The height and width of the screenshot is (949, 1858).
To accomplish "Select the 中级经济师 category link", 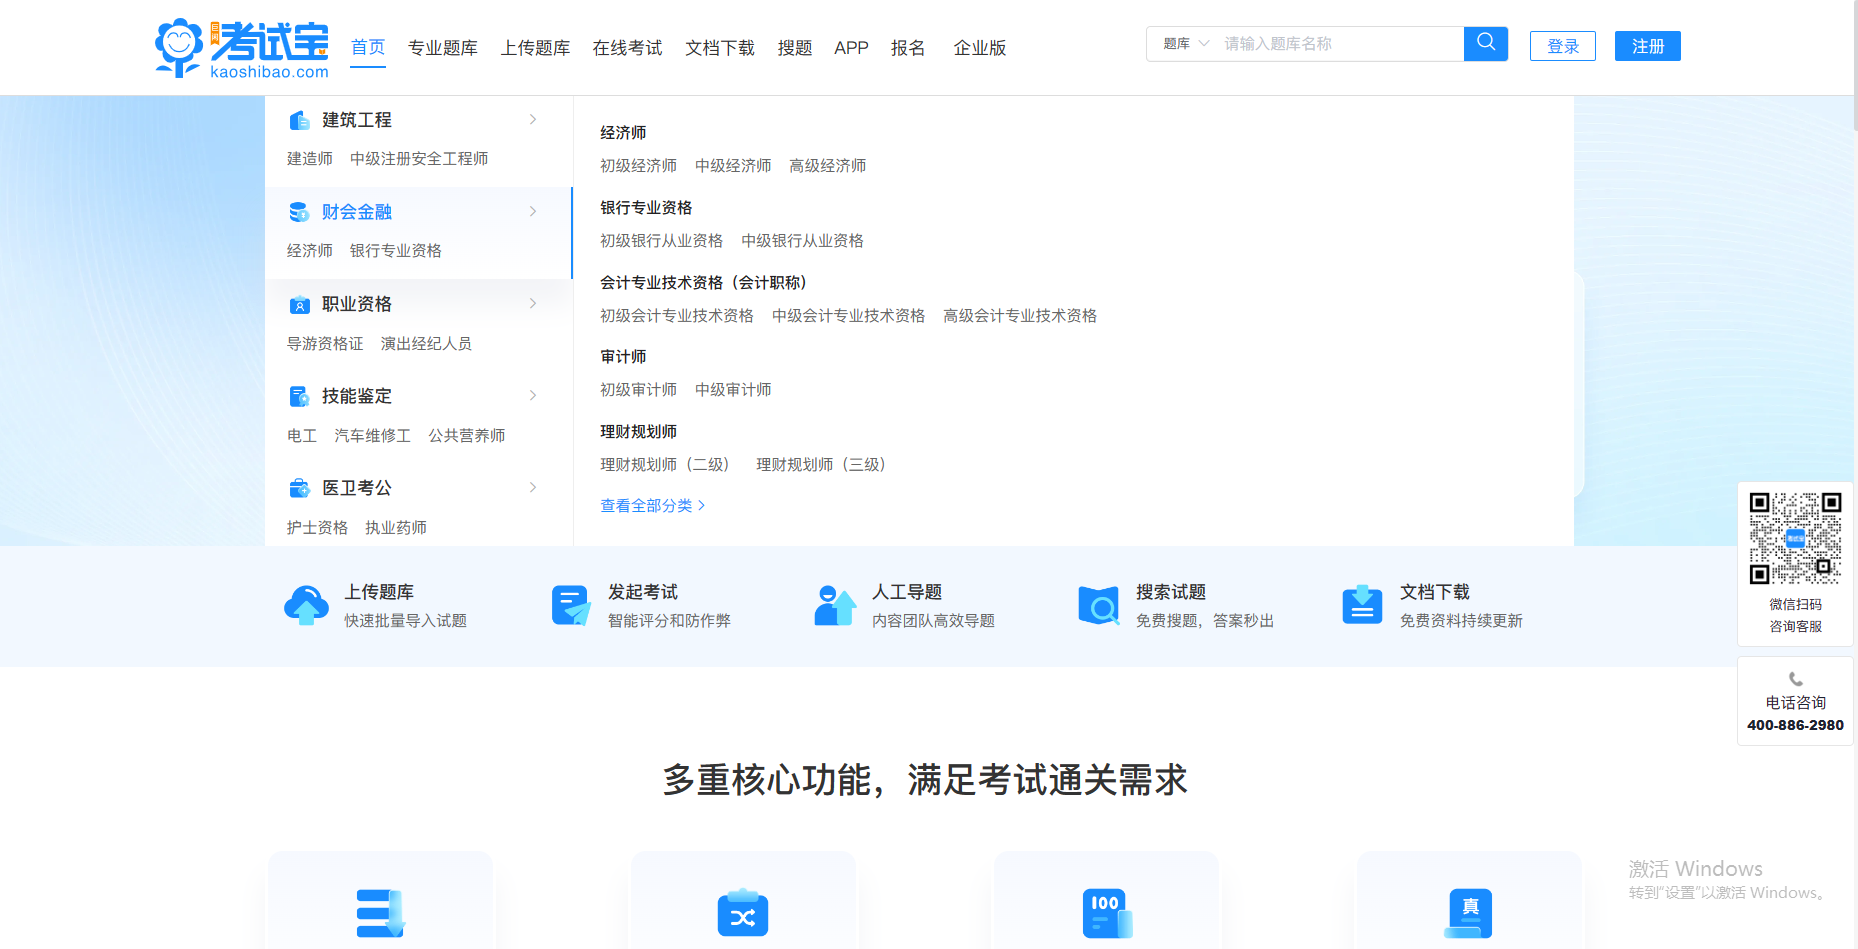I will click(x=733, y=166).
